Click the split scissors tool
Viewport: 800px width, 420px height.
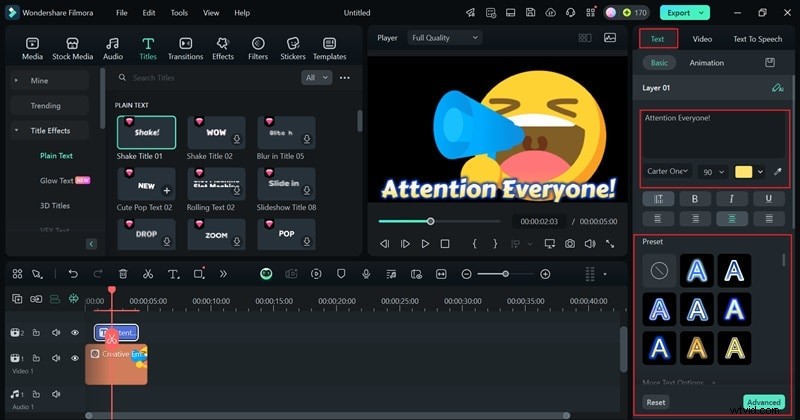coord(148,274)
